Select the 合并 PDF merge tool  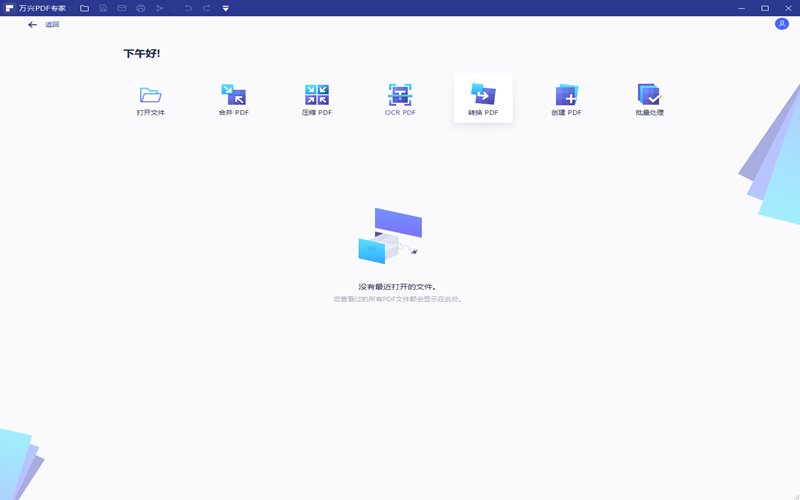pyautogui.click(x=233, y=96)
